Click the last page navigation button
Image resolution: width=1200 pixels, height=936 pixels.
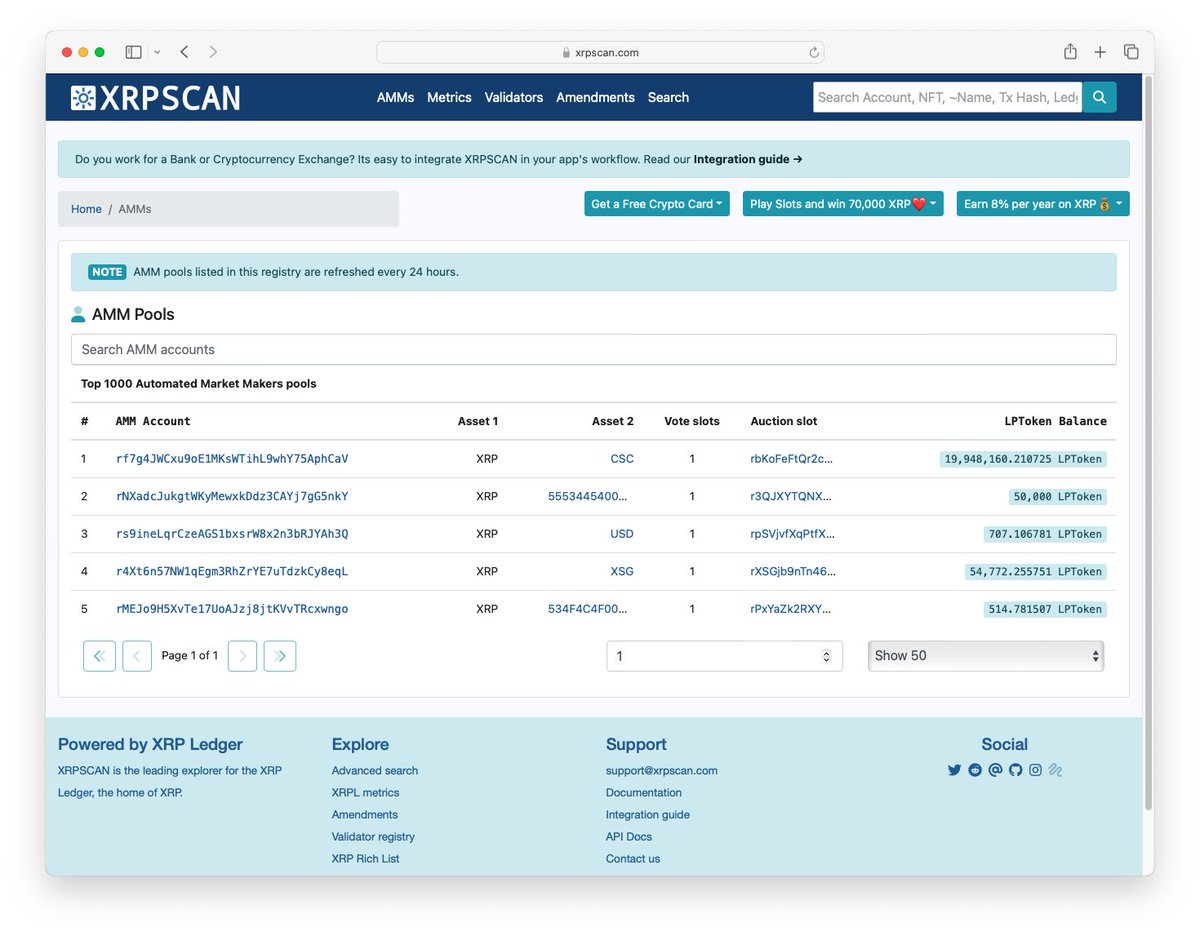point(279,655)
